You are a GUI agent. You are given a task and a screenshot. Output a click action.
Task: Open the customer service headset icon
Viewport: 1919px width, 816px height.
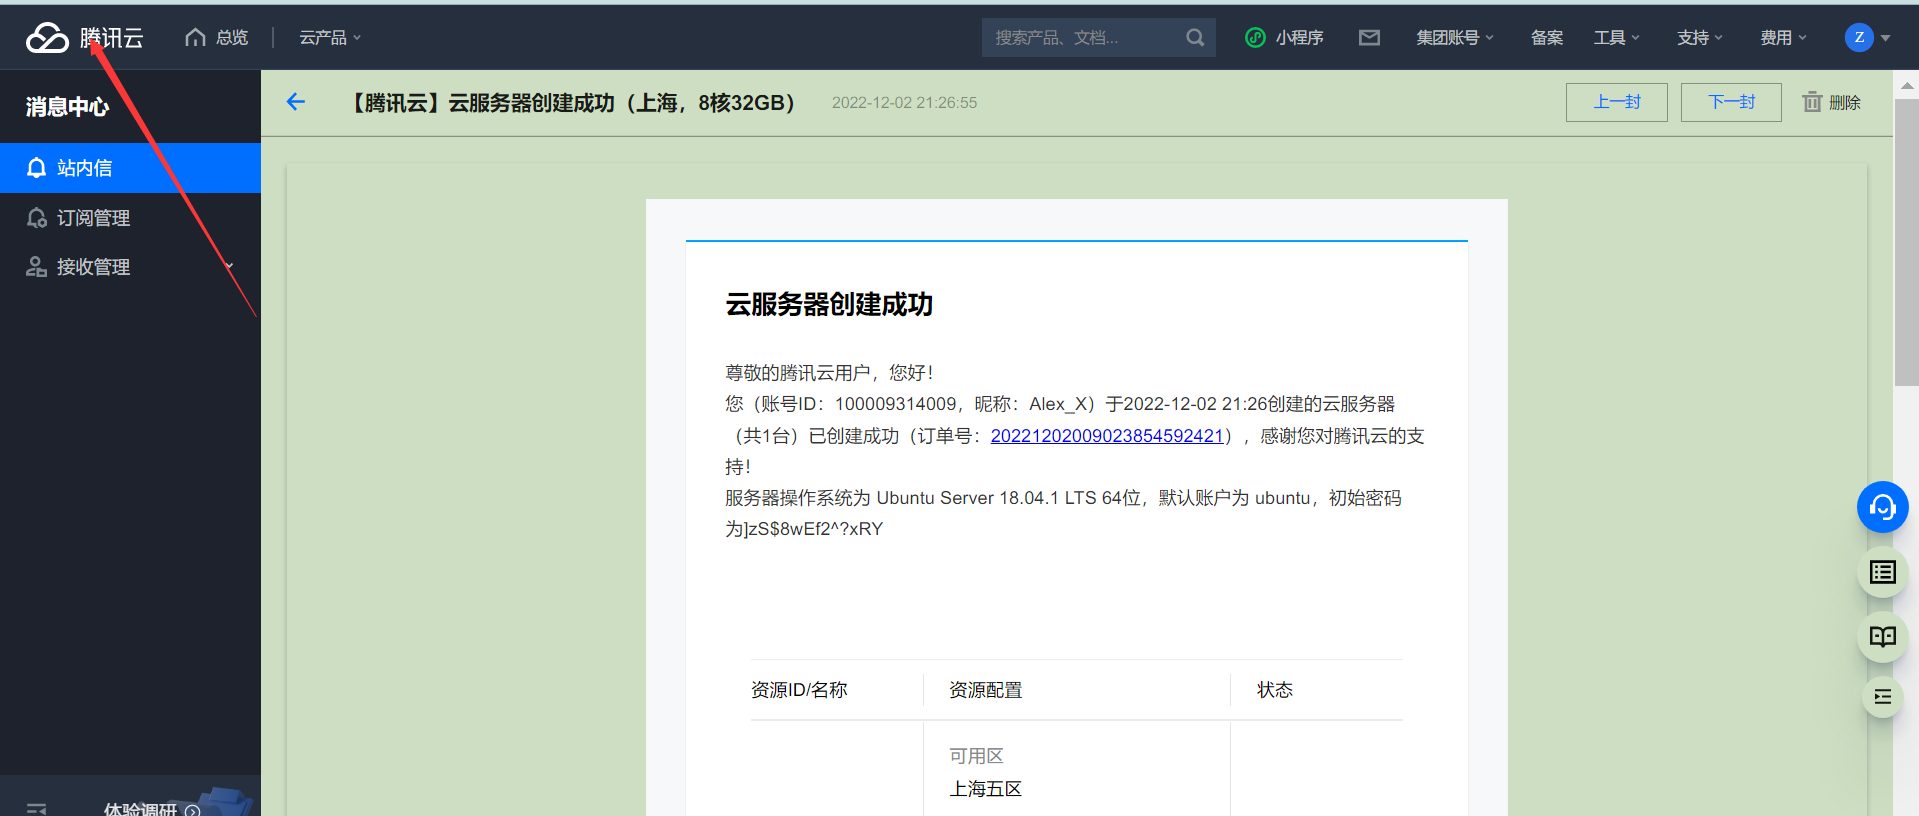pos(1883,508)
